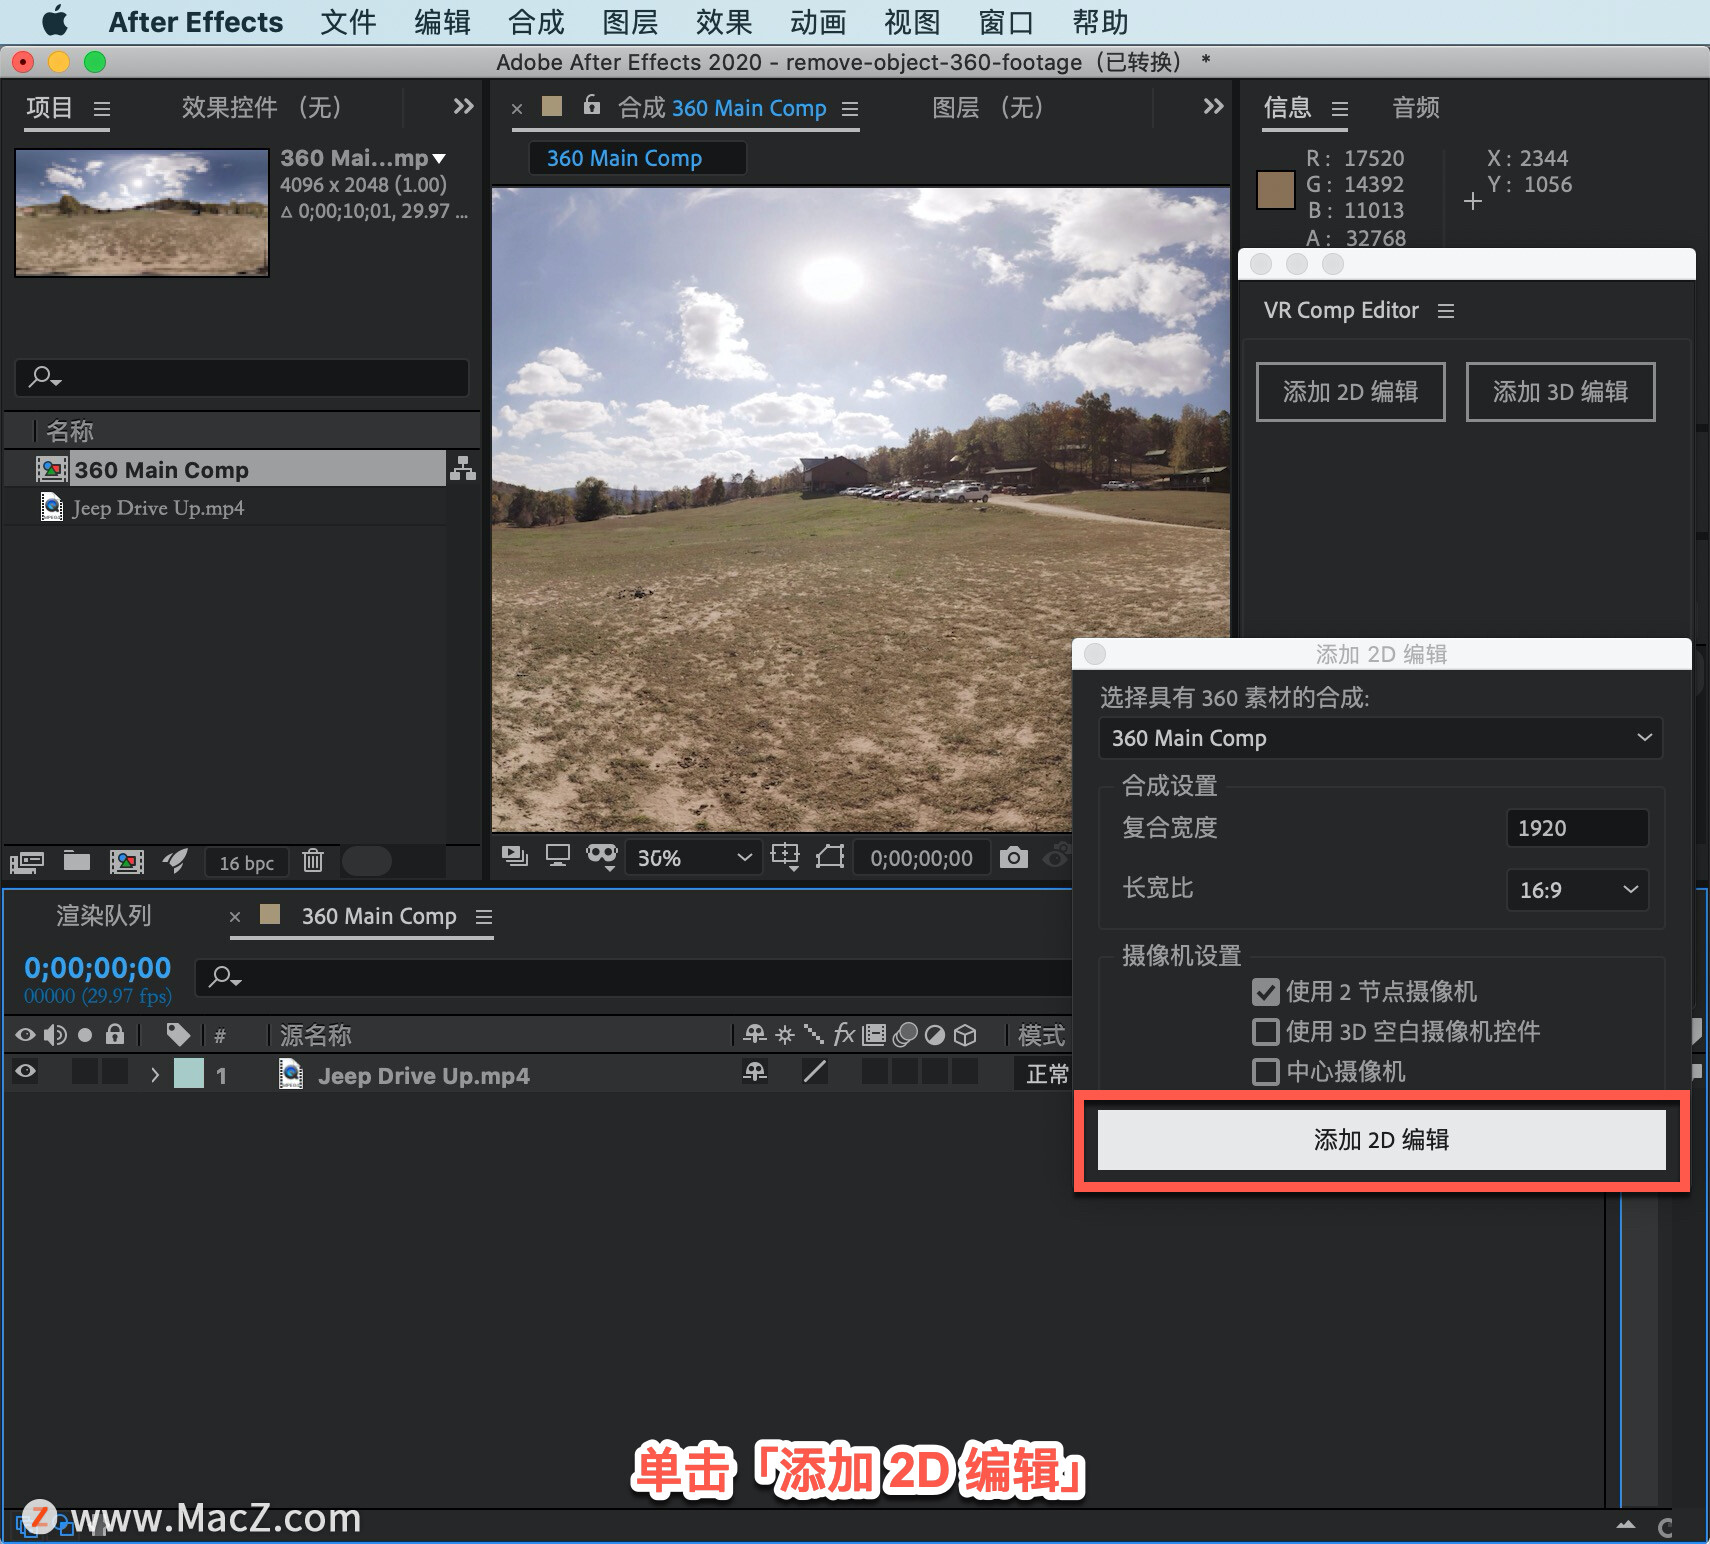This screenshot has width=1710, height=1544.
Task: Create a new folder in Project panel
Action: pos(77,861)
